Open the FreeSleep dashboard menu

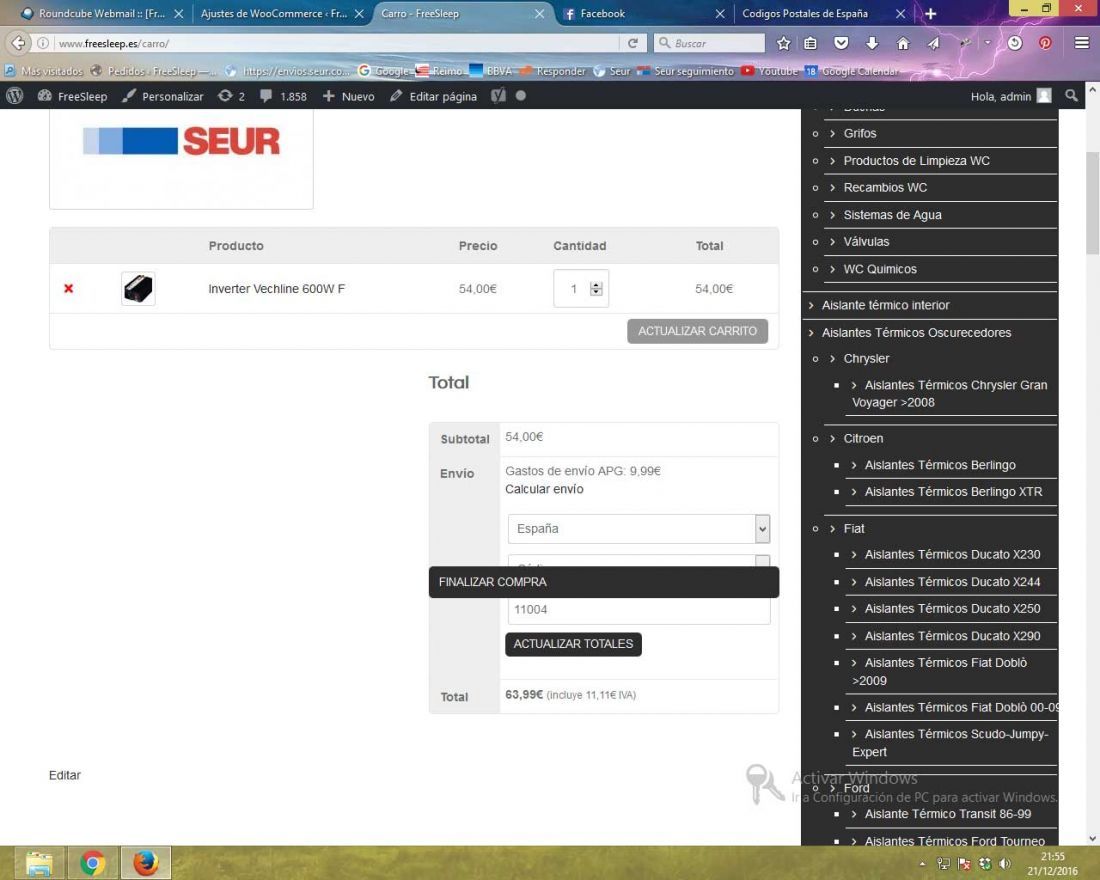(72, 96)
